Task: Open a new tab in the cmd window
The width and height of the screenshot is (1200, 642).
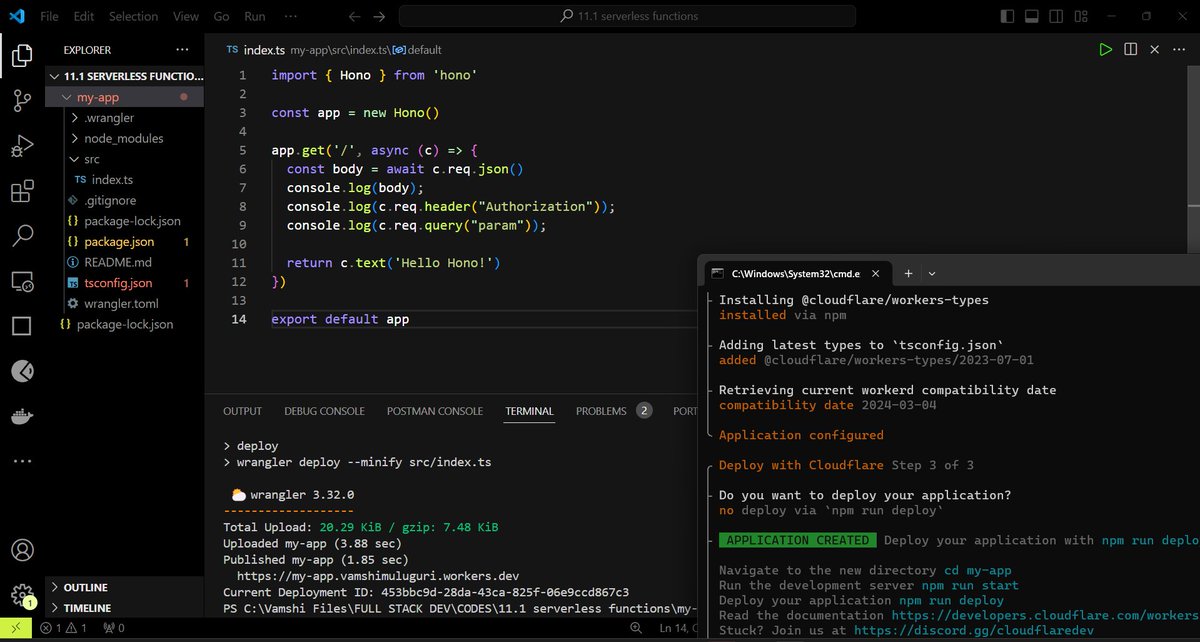Action: (x=909, y=273)
